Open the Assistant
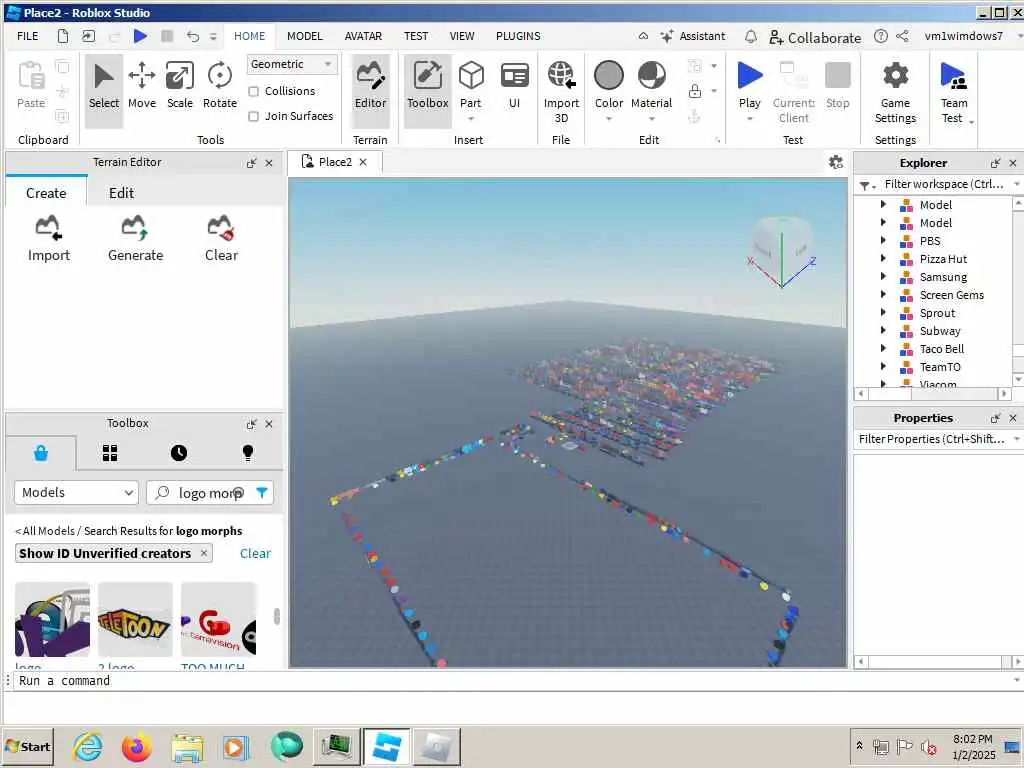 693,37
